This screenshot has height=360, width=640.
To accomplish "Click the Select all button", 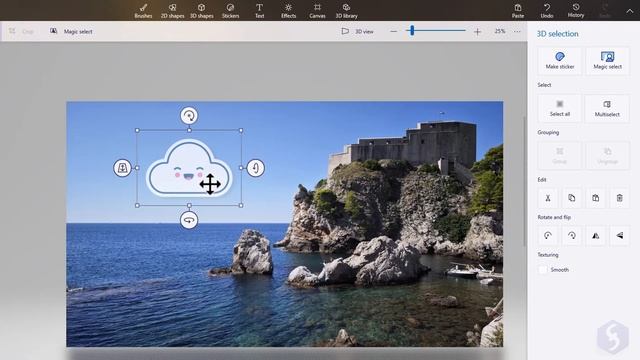I will (x=560, y=108).
